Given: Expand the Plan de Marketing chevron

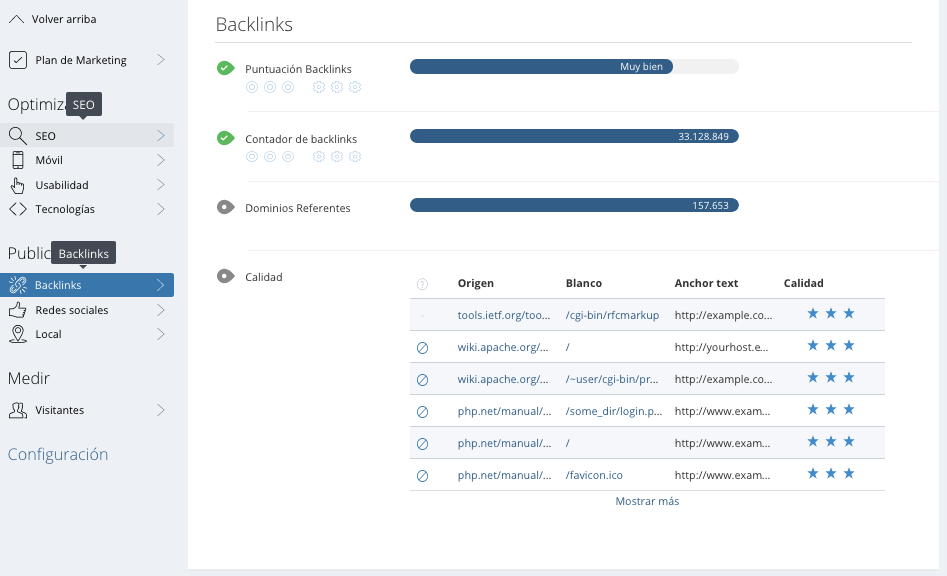Looking at the screenshot, I should 162,60.
